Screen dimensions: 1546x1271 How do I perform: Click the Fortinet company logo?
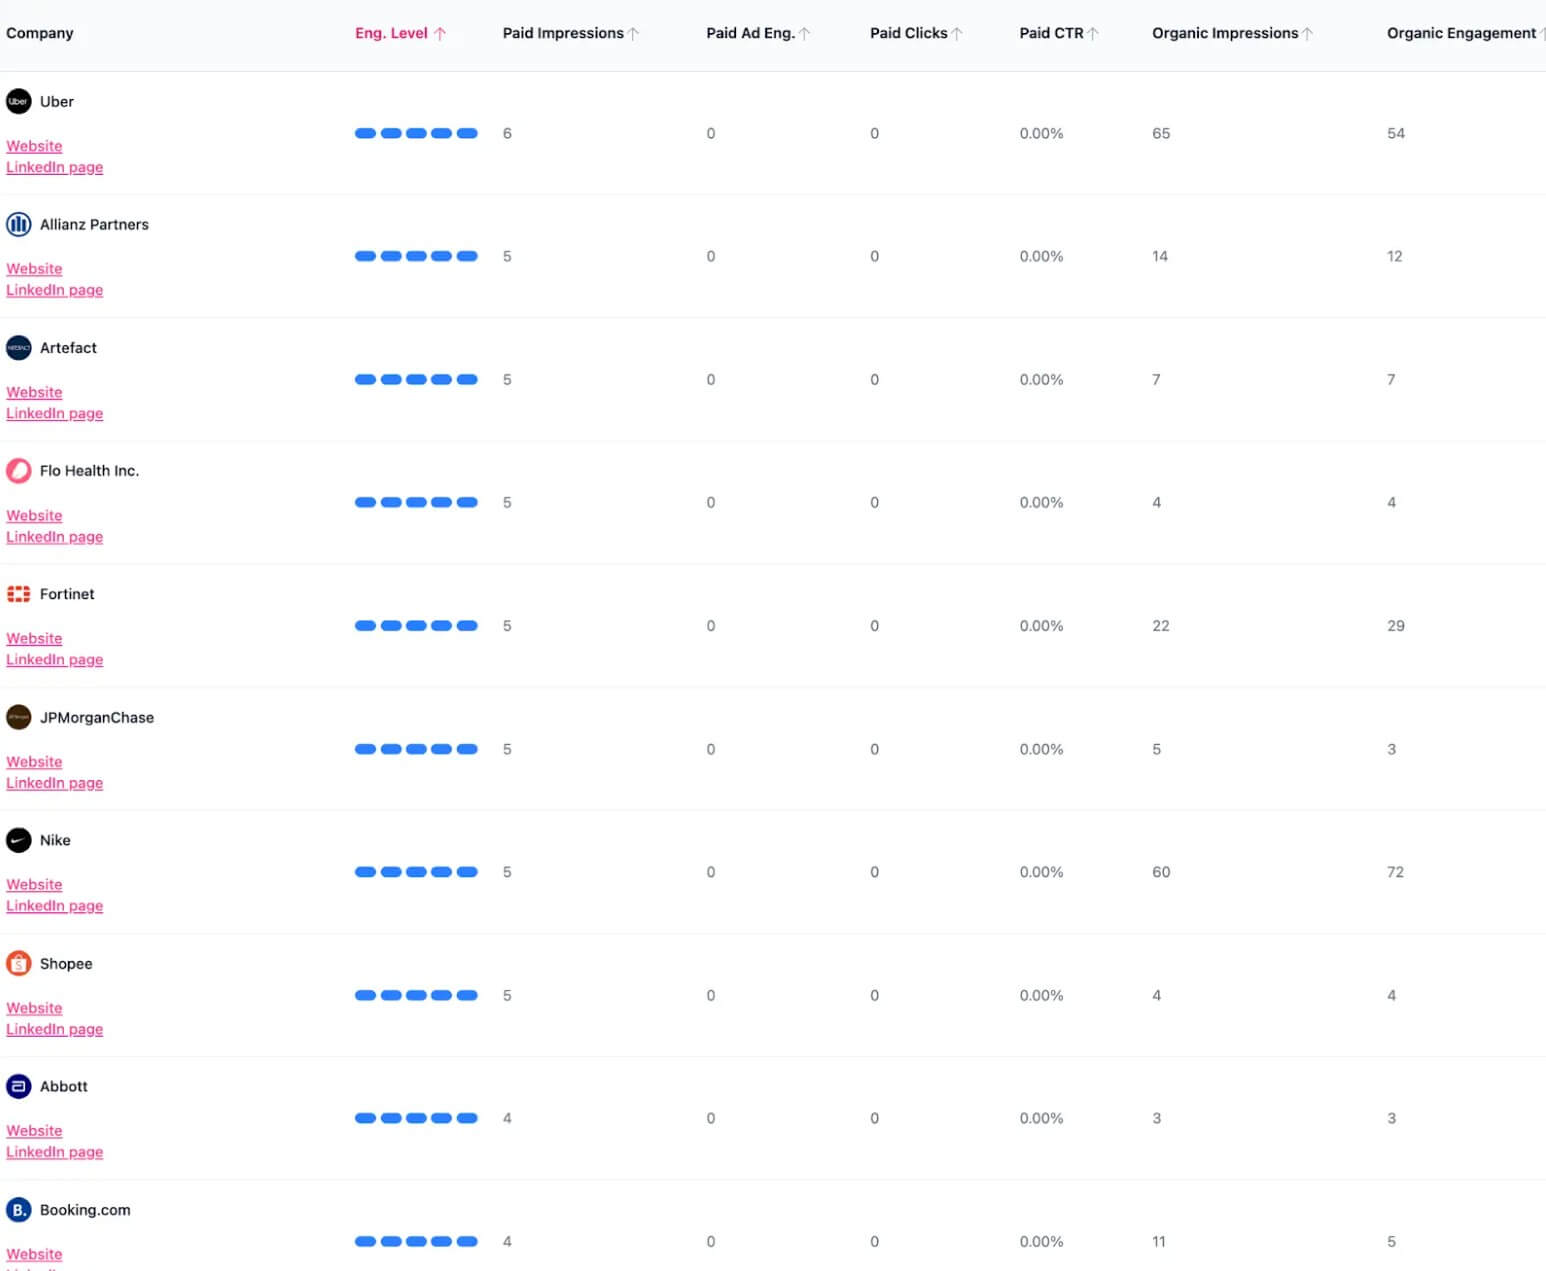tap(19, 594)
